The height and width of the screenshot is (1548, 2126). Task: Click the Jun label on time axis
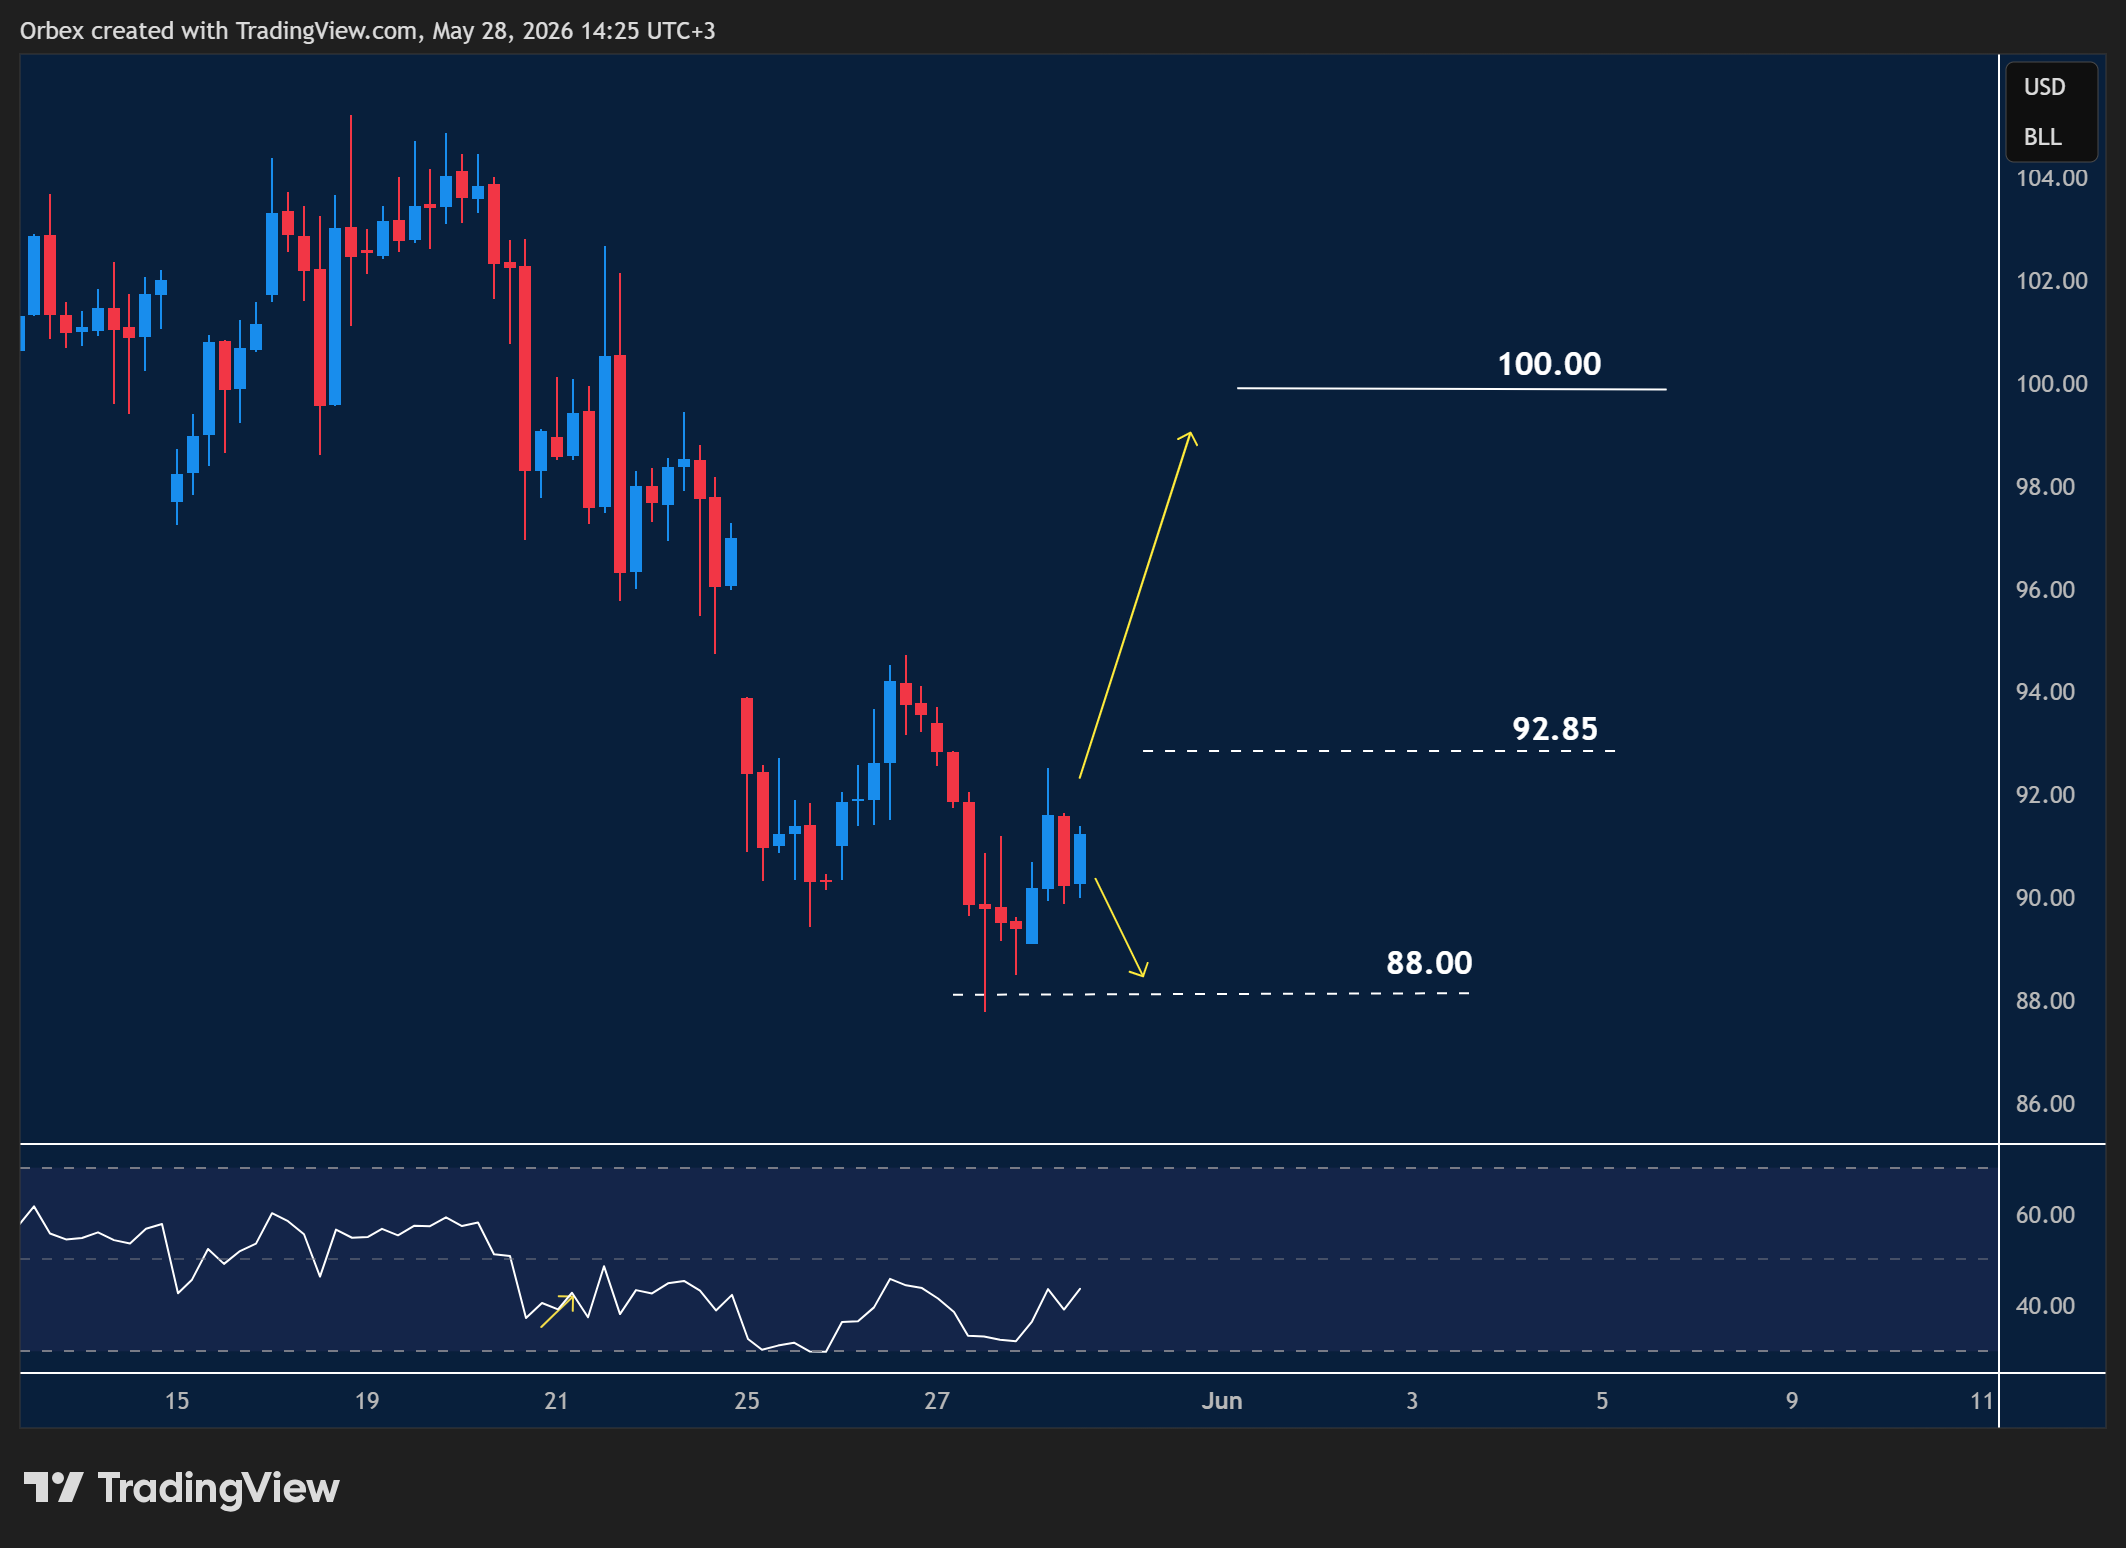[1222, 1401]
